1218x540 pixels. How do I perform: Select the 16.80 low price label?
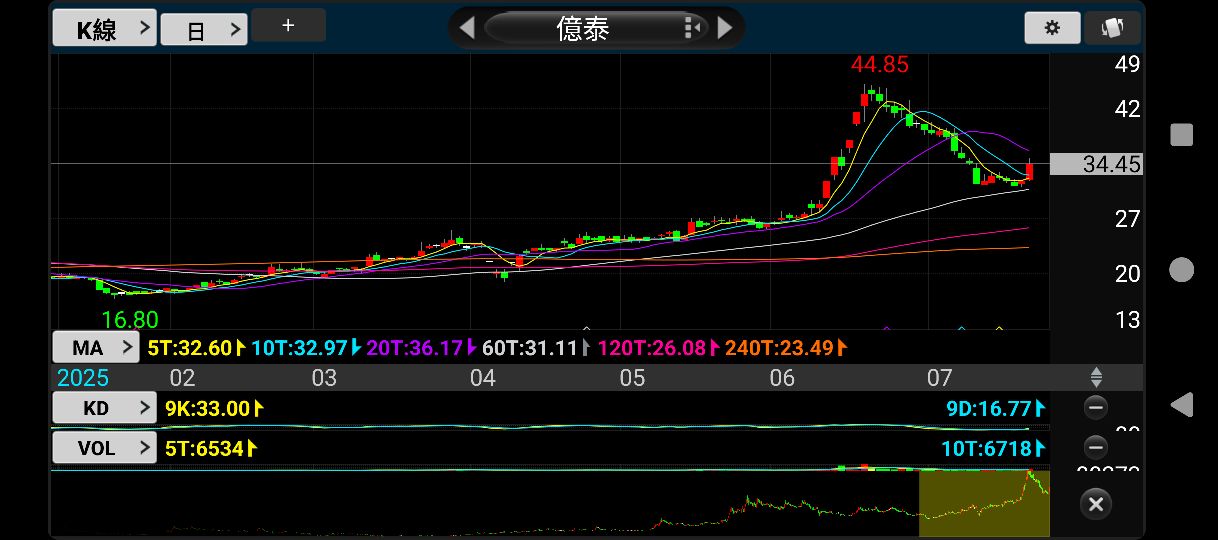click(x=130, y=320)
